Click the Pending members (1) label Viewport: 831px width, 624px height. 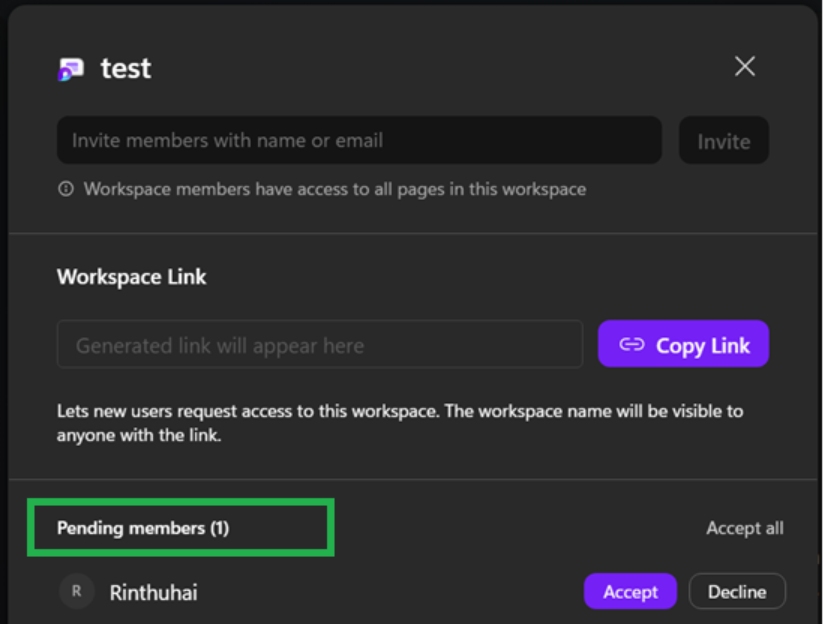click(143, 529)
